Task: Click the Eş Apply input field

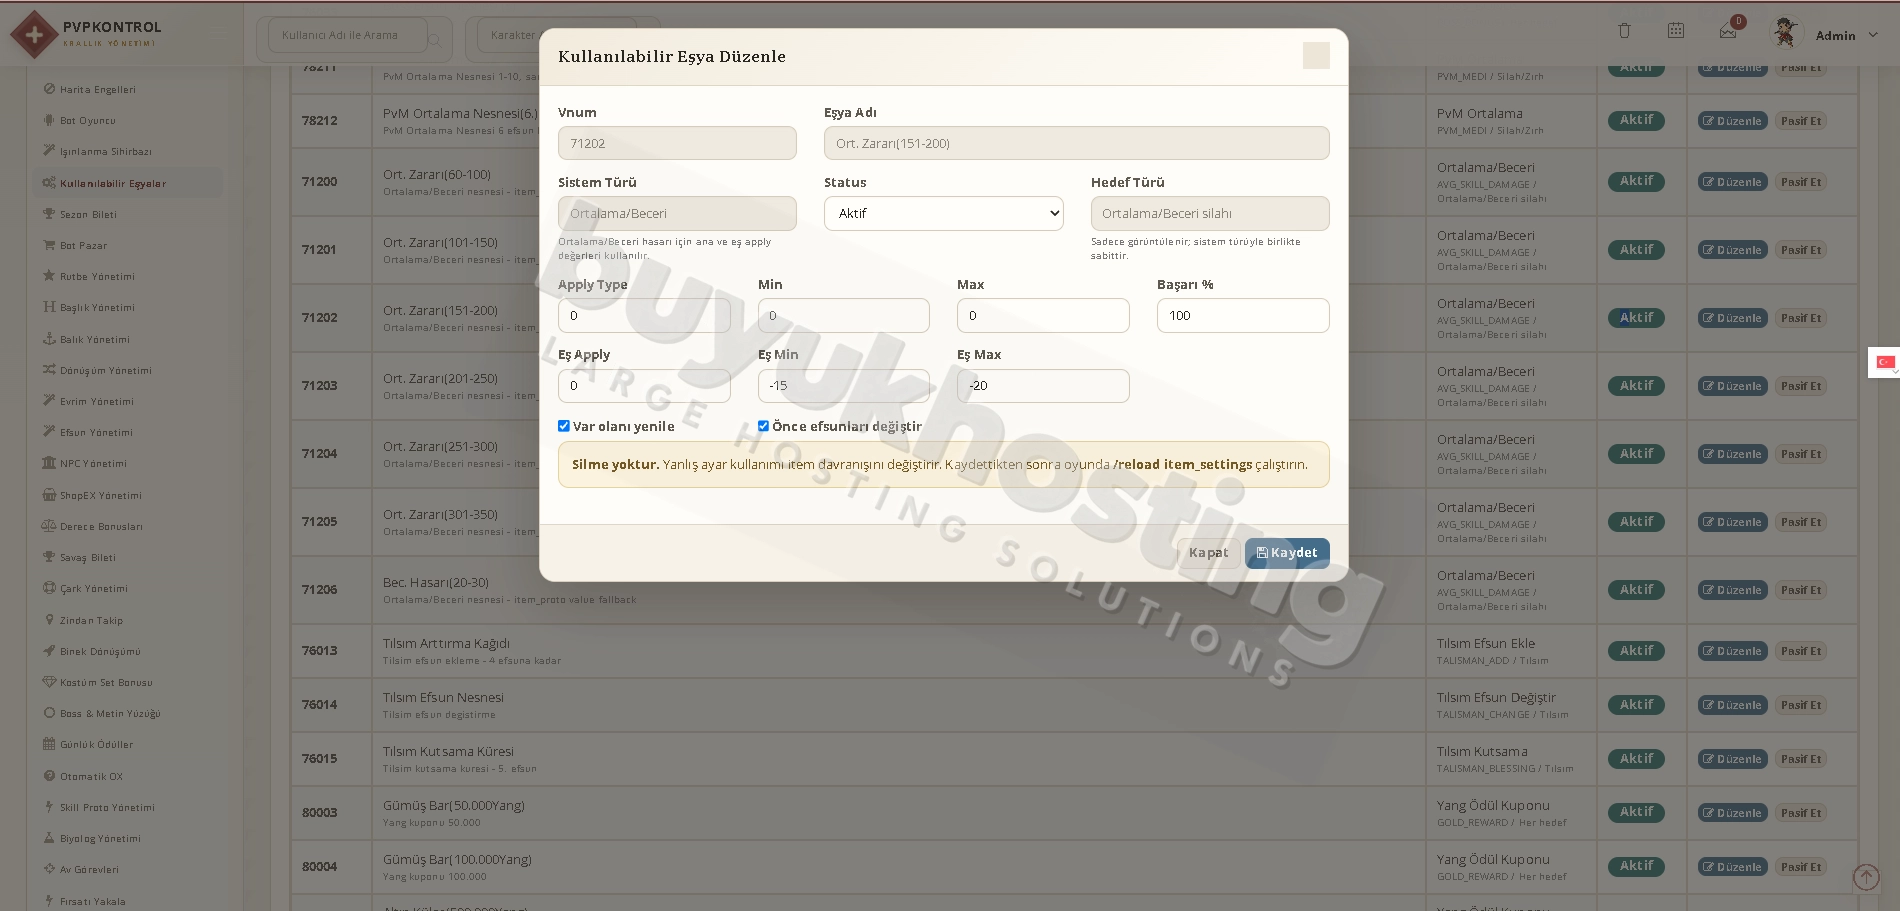Action: click(x=644, y=385)
